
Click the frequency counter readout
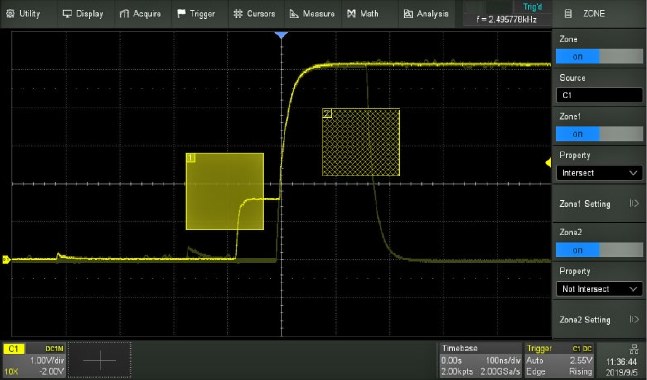(x=506, y=19)
